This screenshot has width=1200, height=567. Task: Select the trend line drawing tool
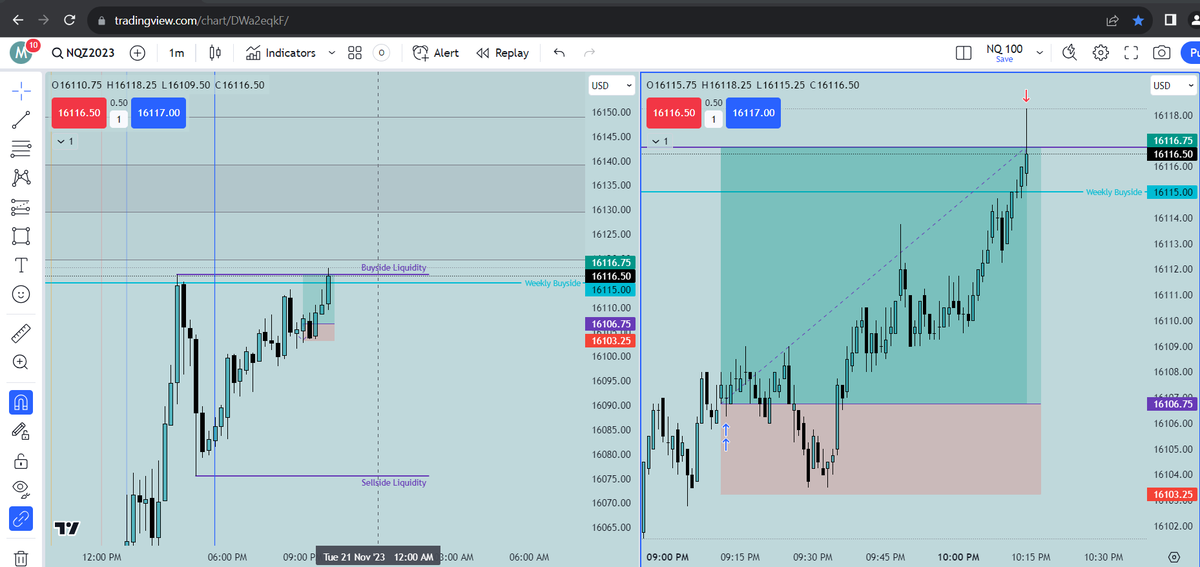click(x=20, y=120)
